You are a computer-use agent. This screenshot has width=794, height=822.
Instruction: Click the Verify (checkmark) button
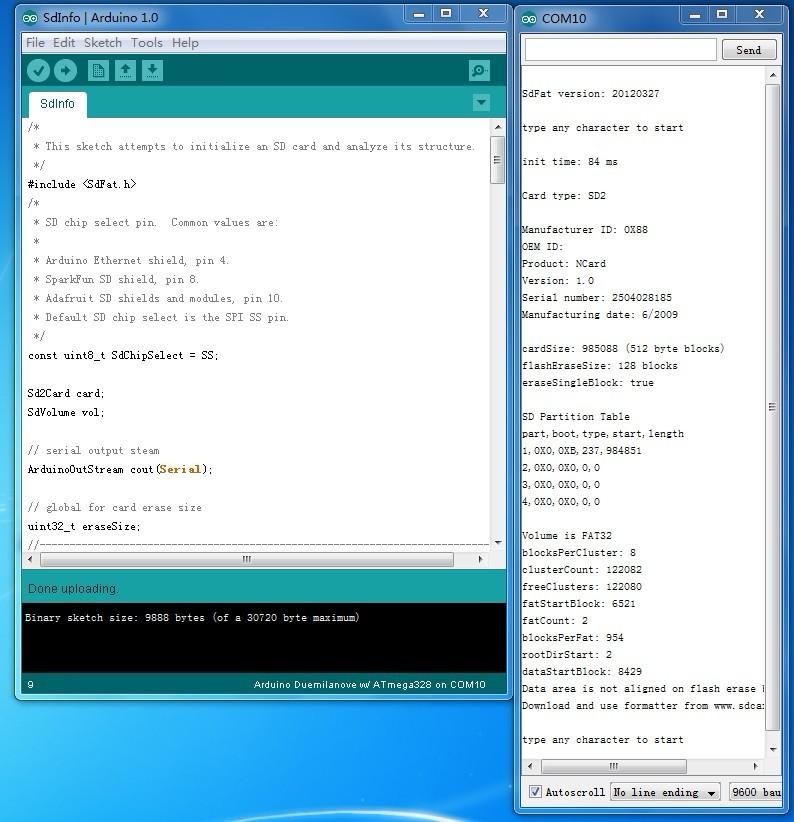(38, 70)
